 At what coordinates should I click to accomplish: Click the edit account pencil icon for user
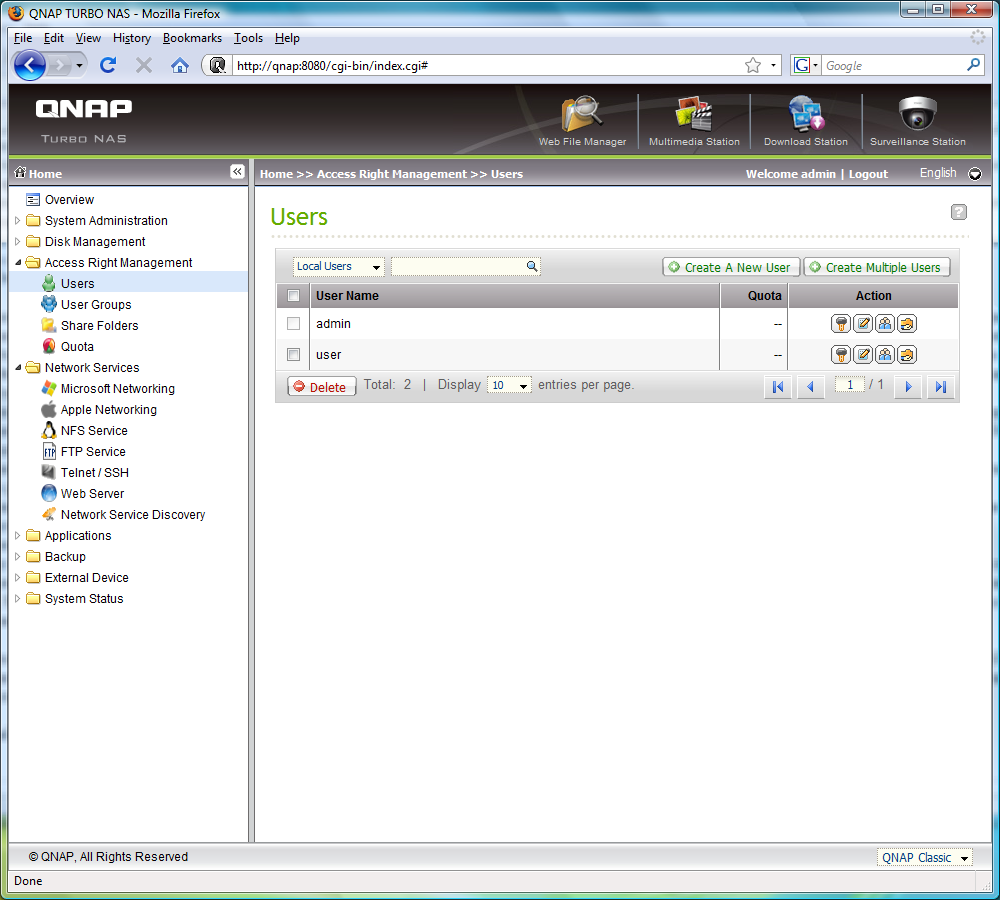[863, 355]
